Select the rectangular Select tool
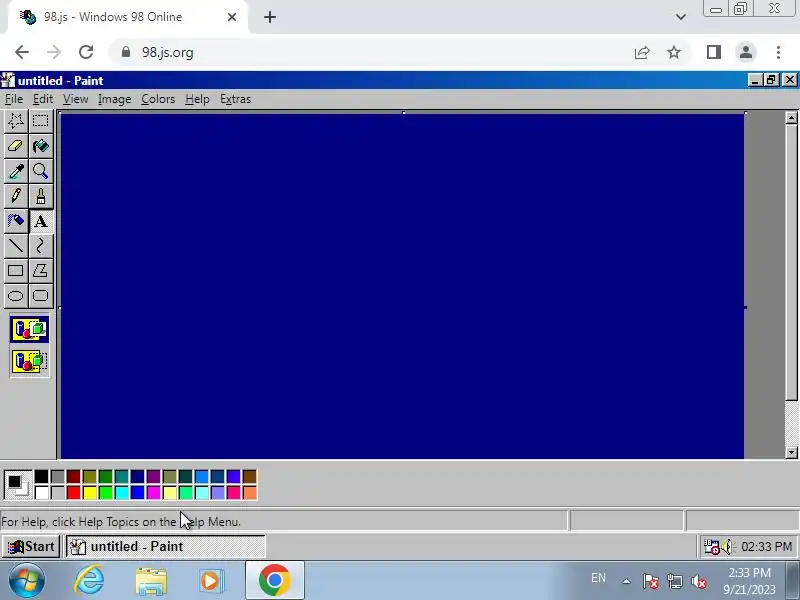 (41, 121)
